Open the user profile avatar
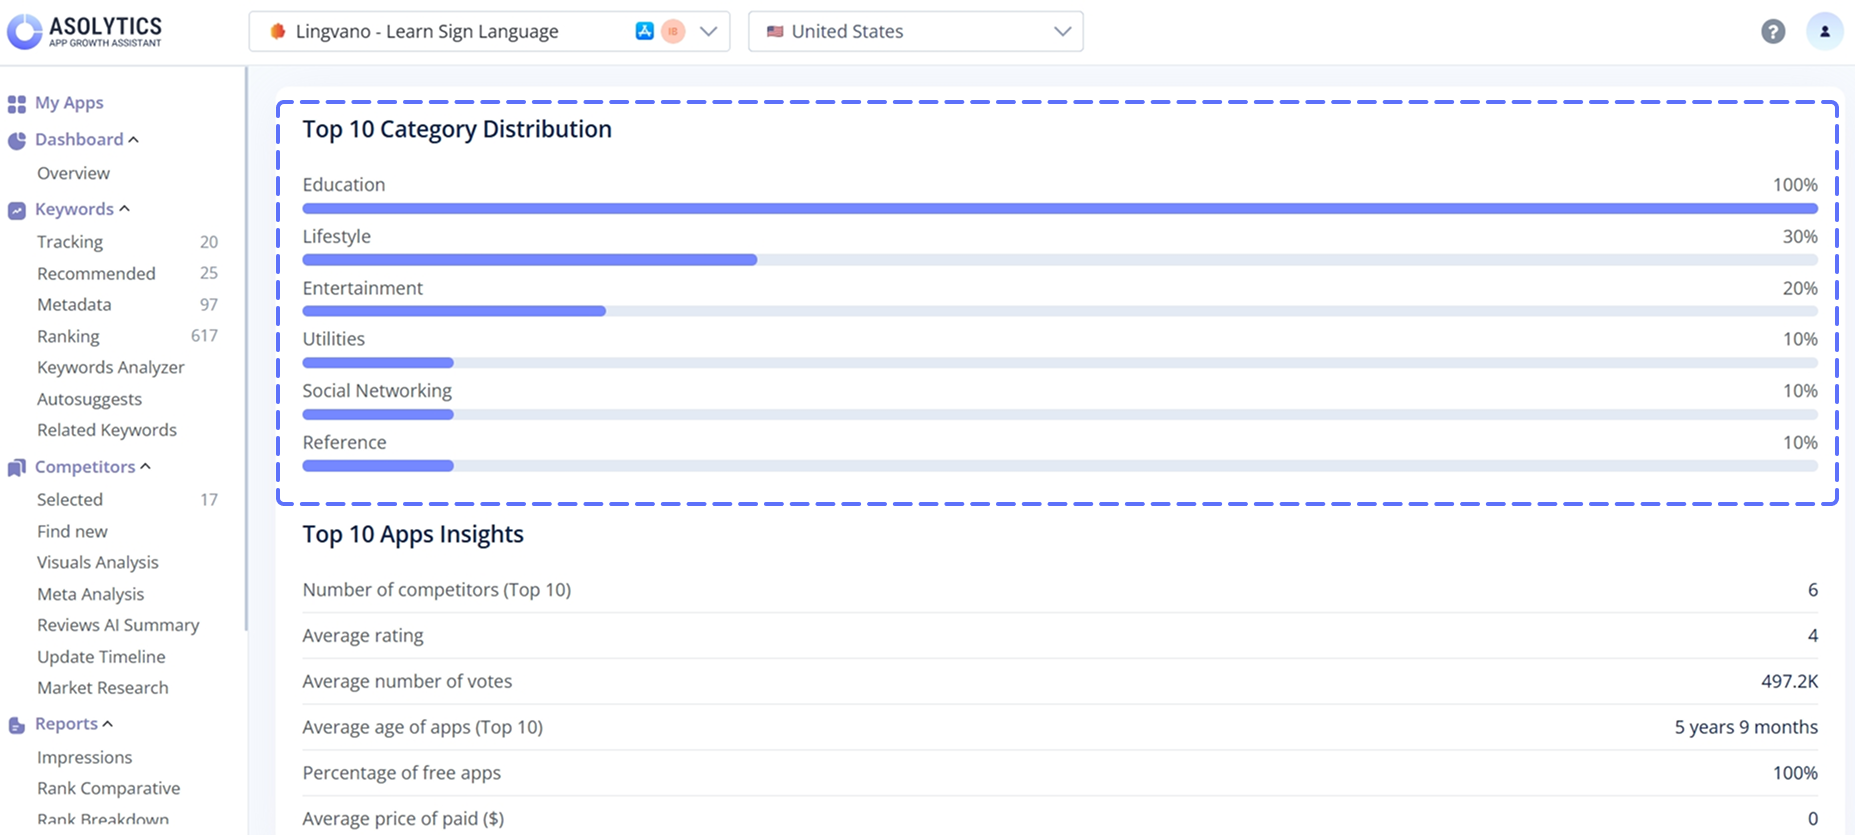The width and height of the screenshot is (1855, 835). [x=1824, y=32]
